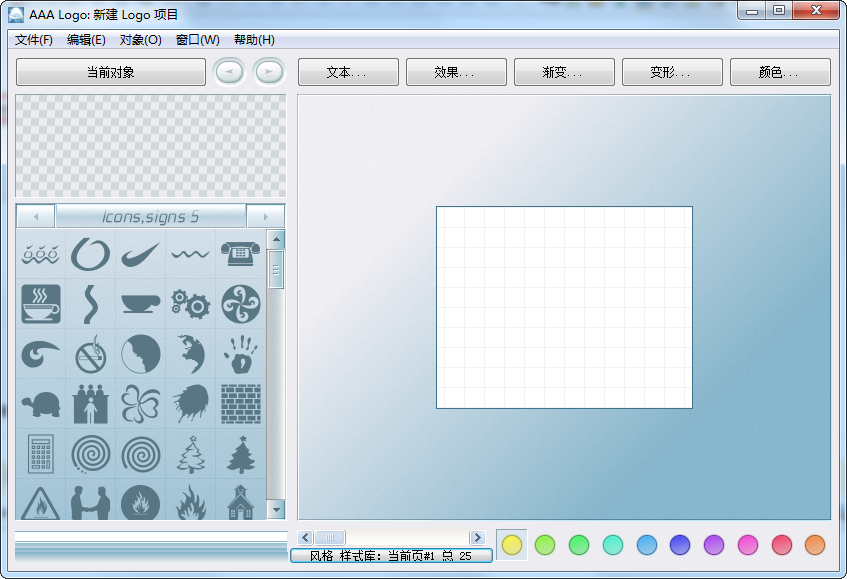The height and width of the screenshot is (579, 847).
Task: Pick the handprint icon
Action: click(240, 354)
